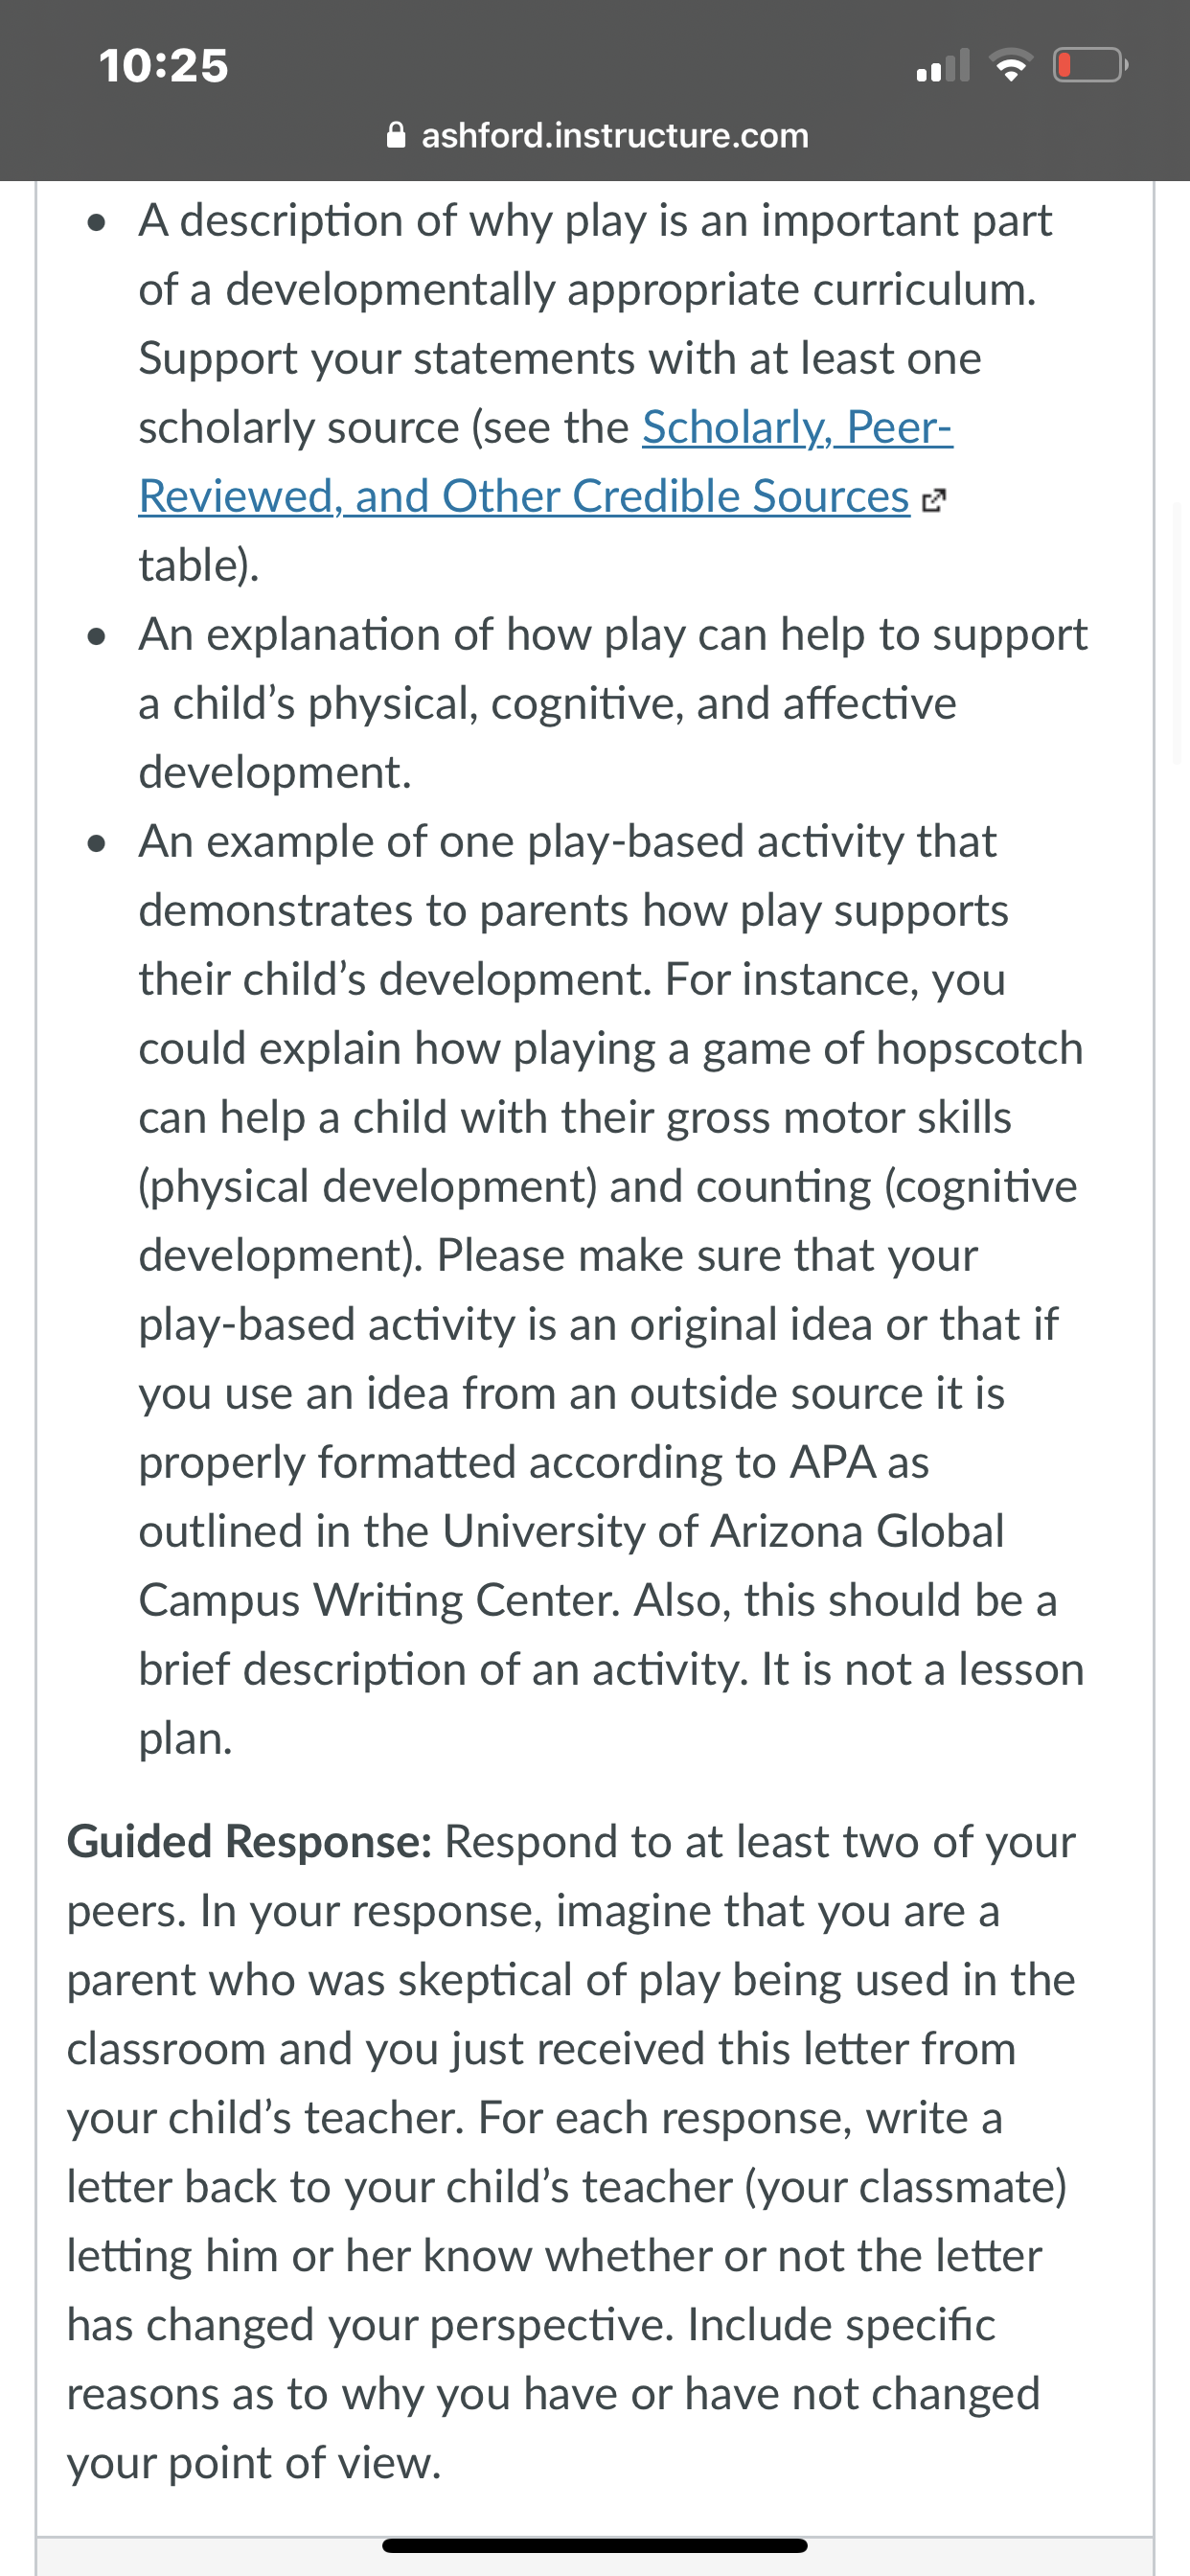Tap the 'It is not a lesson' sentence
The width and height of the screenshot is (1190, 2576).
tap(923, 1669)
